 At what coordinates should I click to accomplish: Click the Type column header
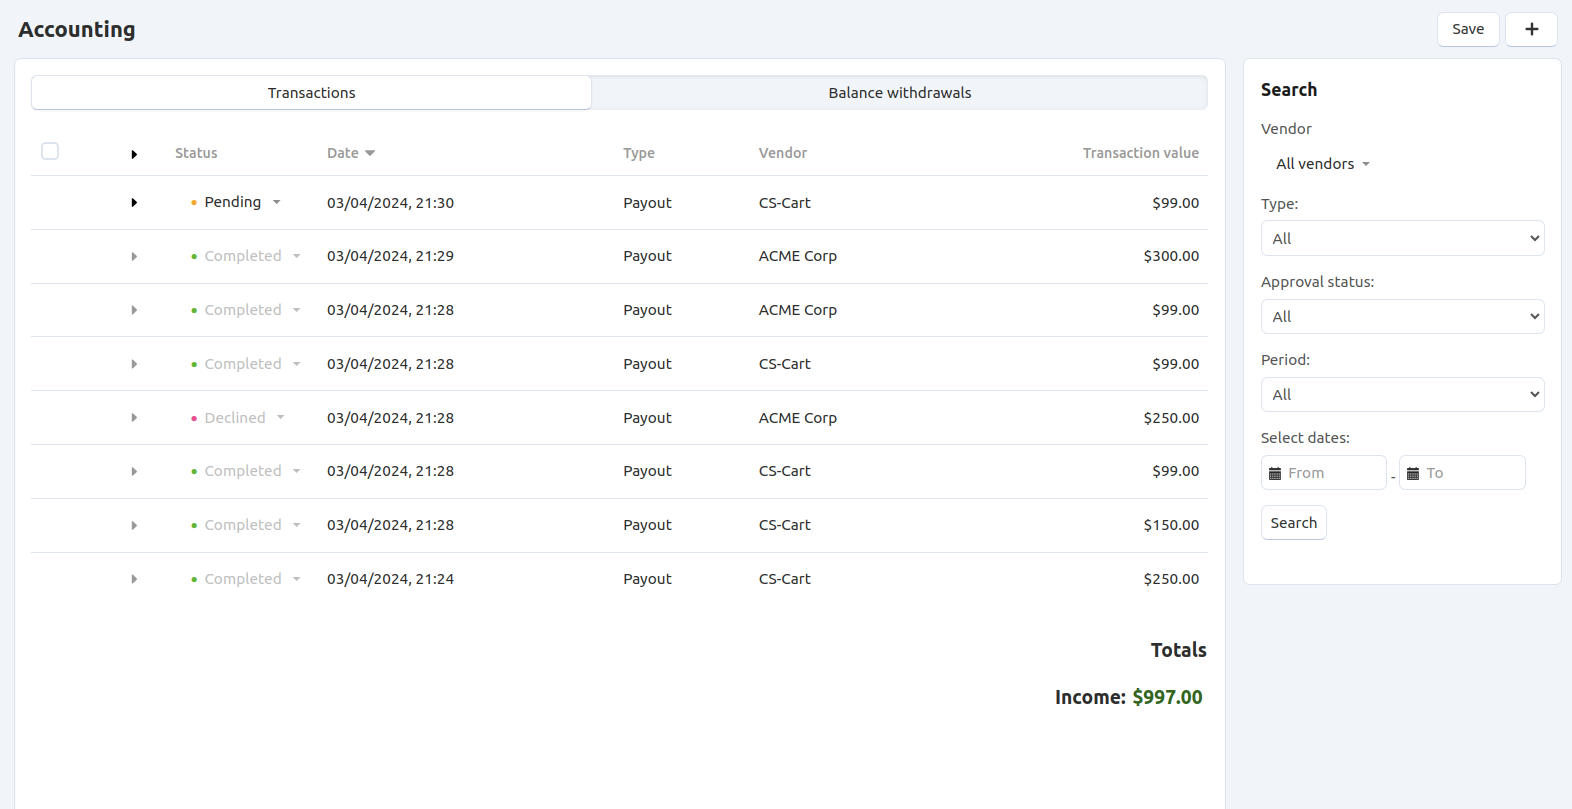pos(639,153)
